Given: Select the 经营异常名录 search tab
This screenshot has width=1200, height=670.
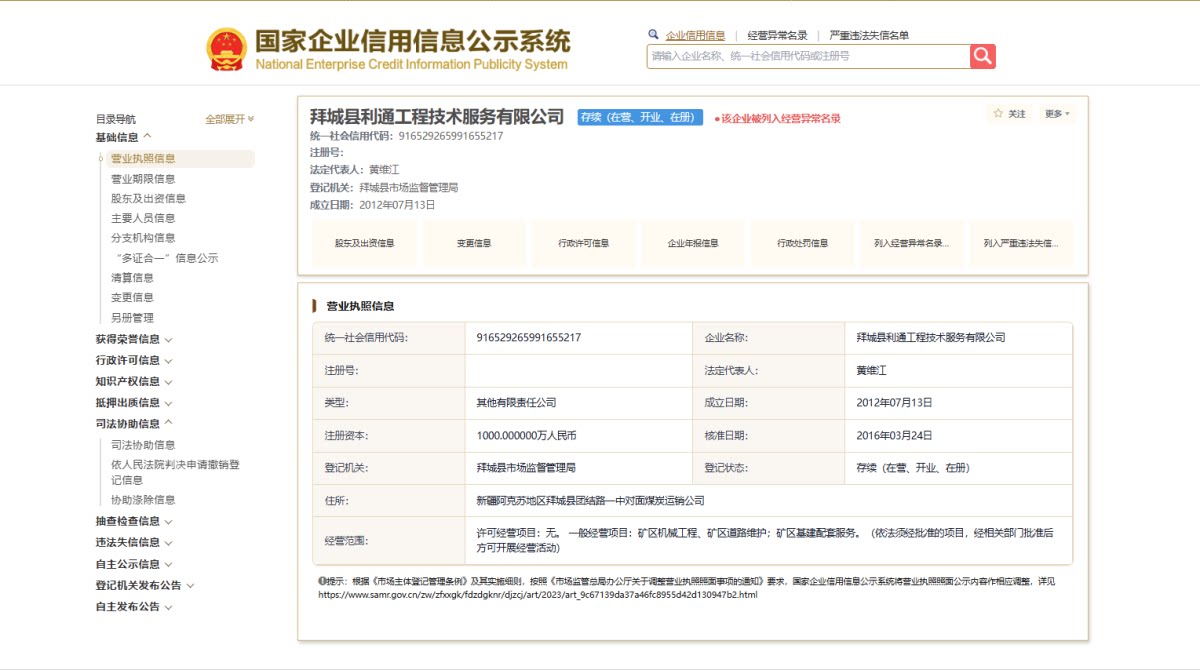Looking at the screenshot, I should (777, 35).
